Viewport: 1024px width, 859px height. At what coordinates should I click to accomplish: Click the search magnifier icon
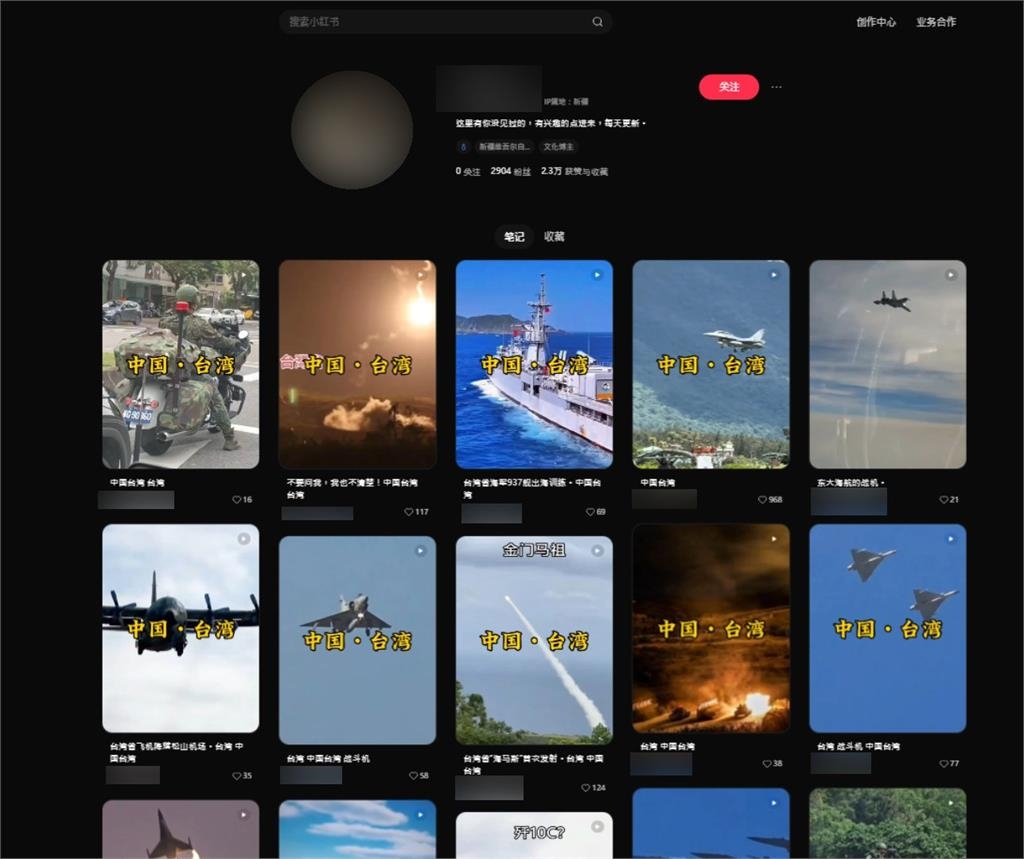(598, 22)
